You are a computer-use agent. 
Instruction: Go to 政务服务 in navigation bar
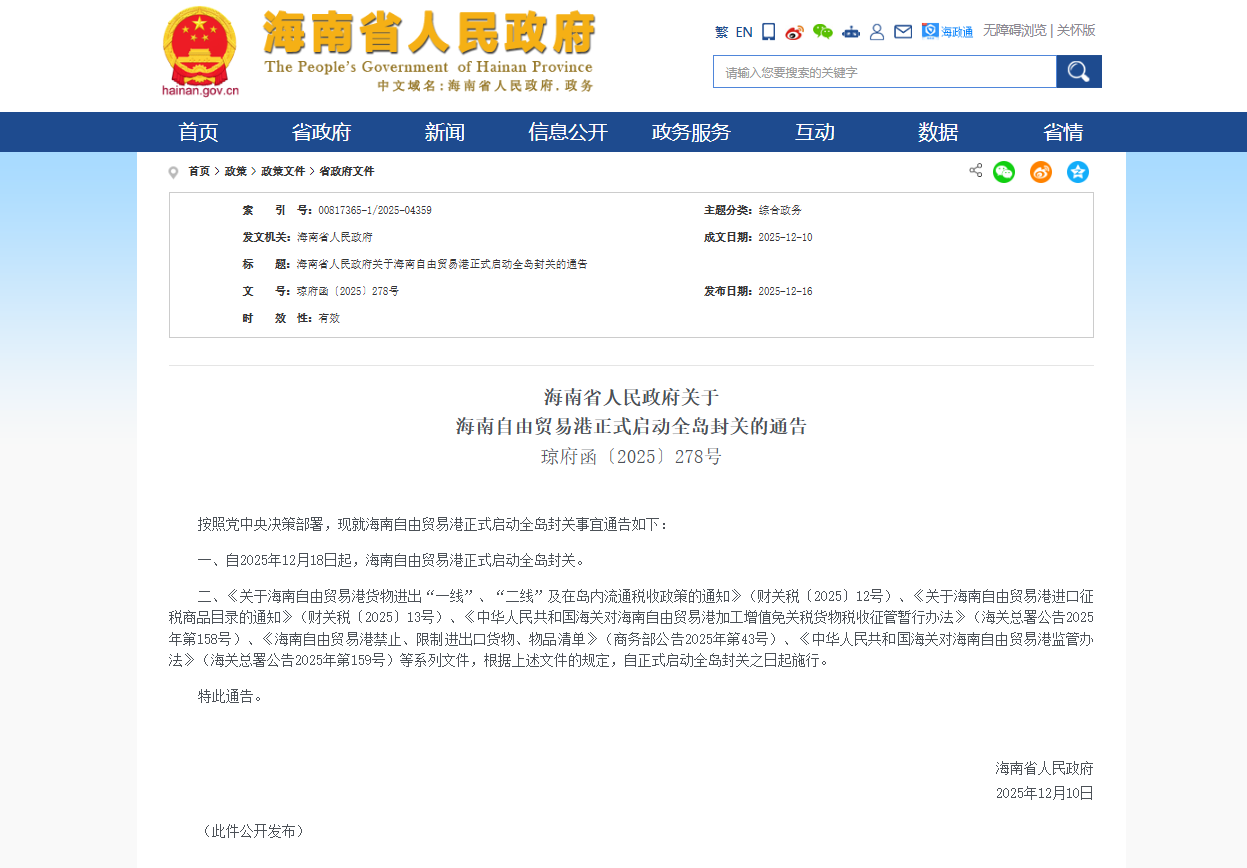pos(691,132)
